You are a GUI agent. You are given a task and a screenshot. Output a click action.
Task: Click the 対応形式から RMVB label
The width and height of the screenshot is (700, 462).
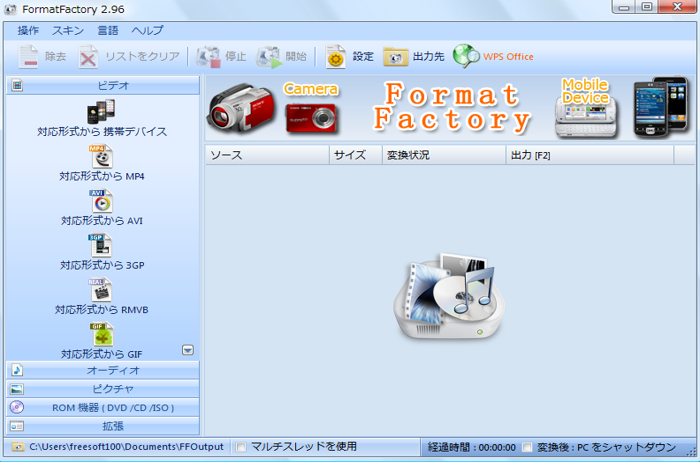[101, 309]
